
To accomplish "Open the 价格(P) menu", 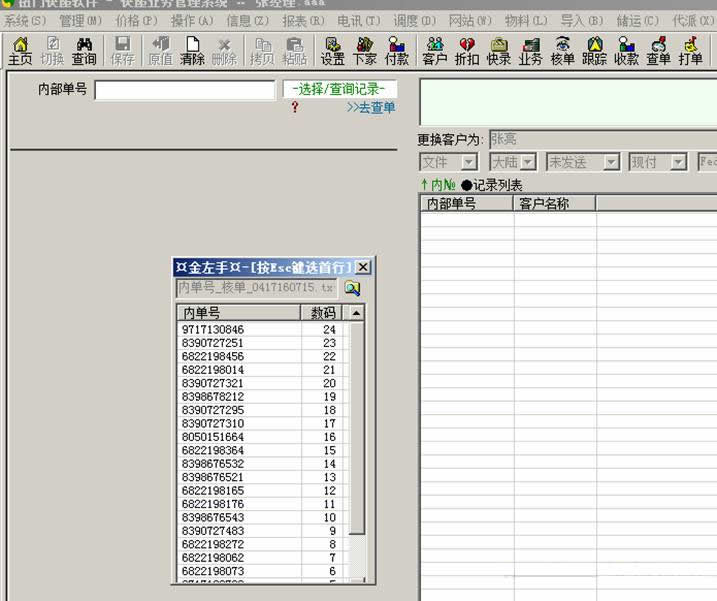I will coord(136,21).
